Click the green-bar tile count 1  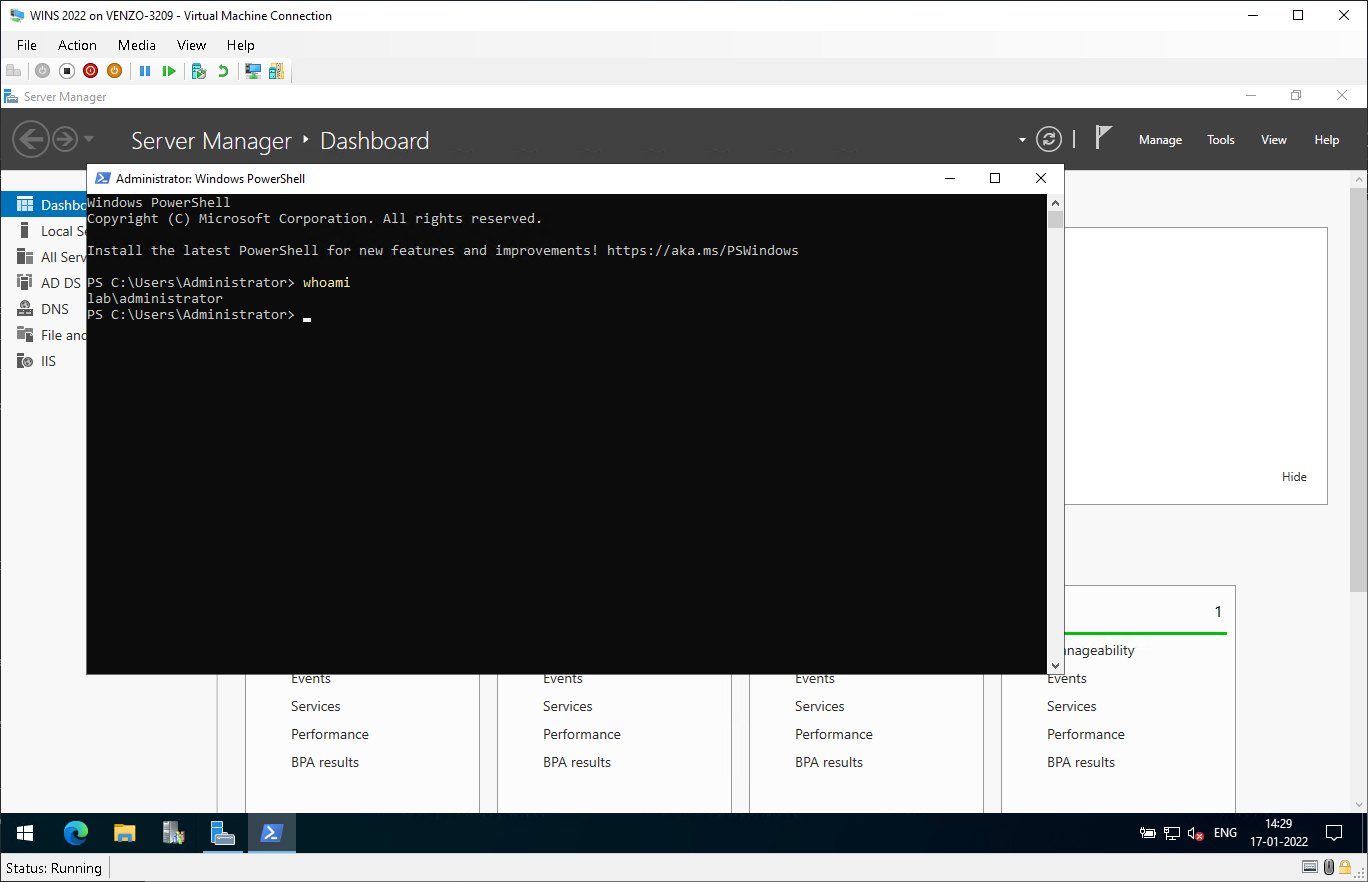click(x=1218, y=612)
